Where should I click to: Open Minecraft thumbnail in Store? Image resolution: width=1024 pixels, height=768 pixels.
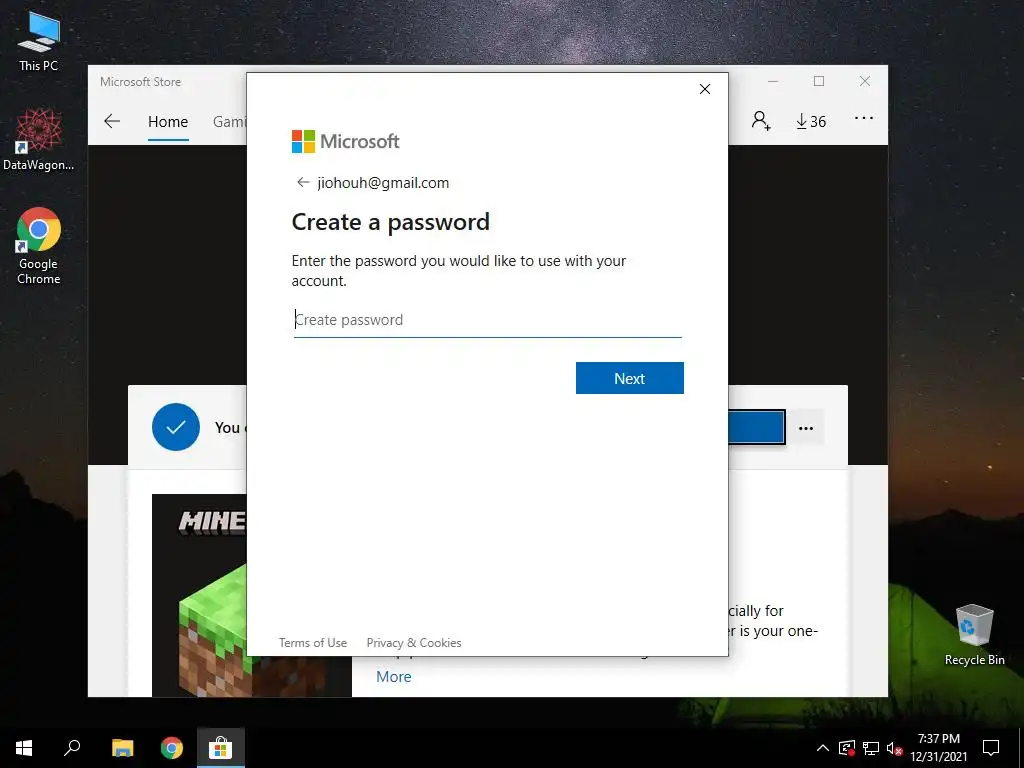pos(200,595)
